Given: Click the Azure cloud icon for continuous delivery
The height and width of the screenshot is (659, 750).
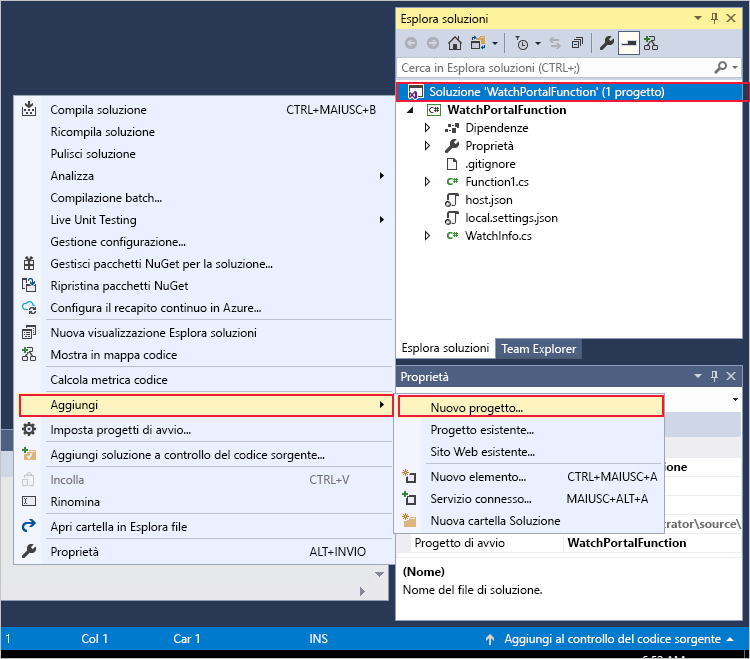Looking at the screenshot, I should tap(29, 308).
